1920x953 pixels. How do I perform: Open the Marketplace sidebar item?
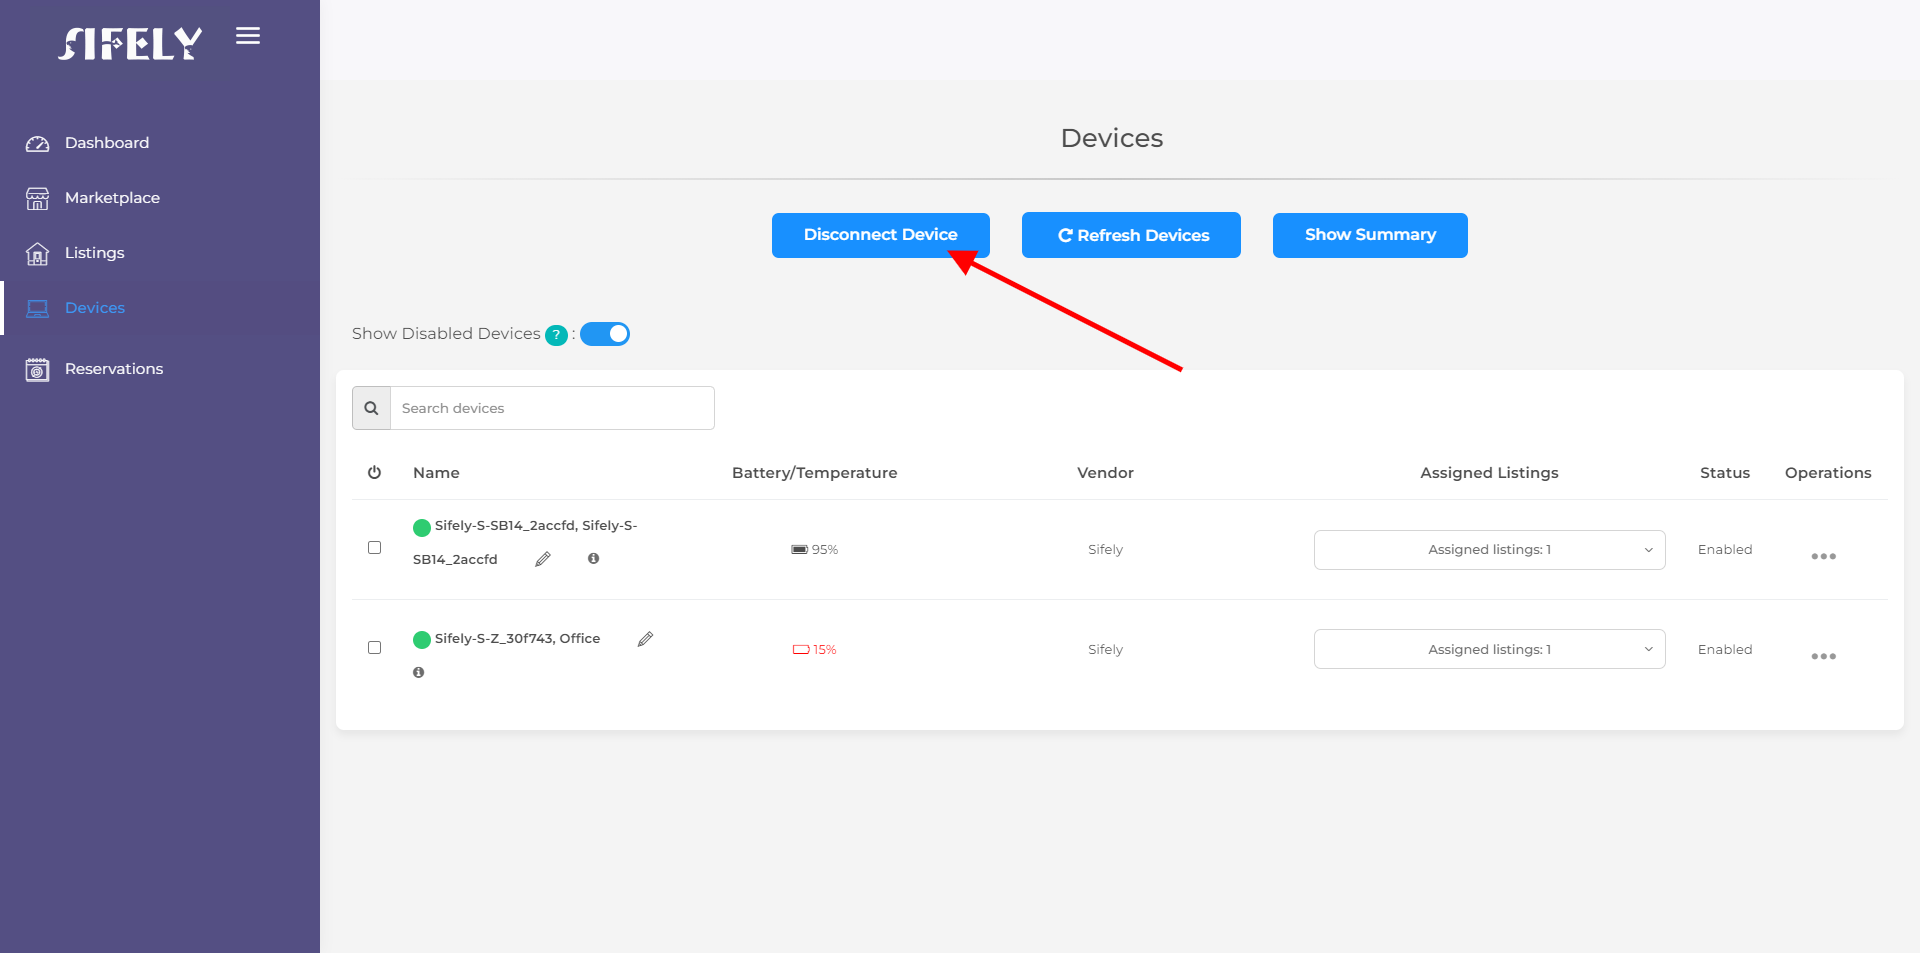(x=112, y=198)
